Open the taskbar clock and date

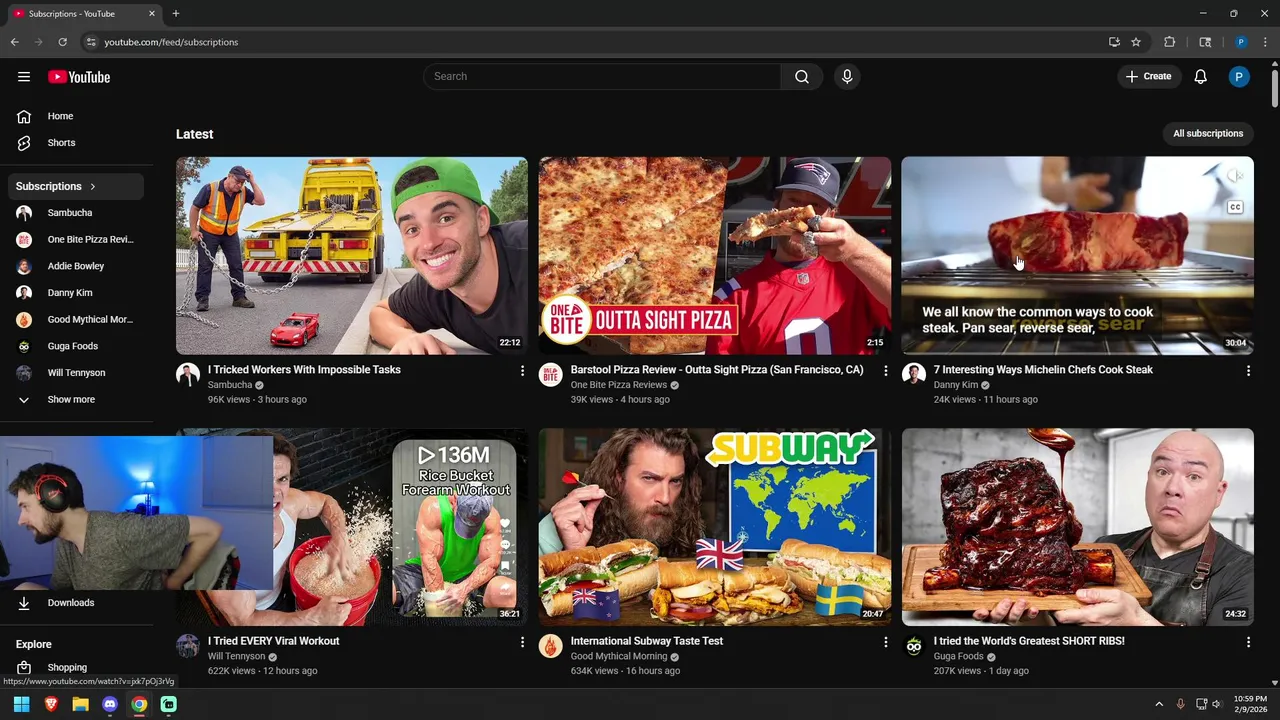coord(1250,704)
